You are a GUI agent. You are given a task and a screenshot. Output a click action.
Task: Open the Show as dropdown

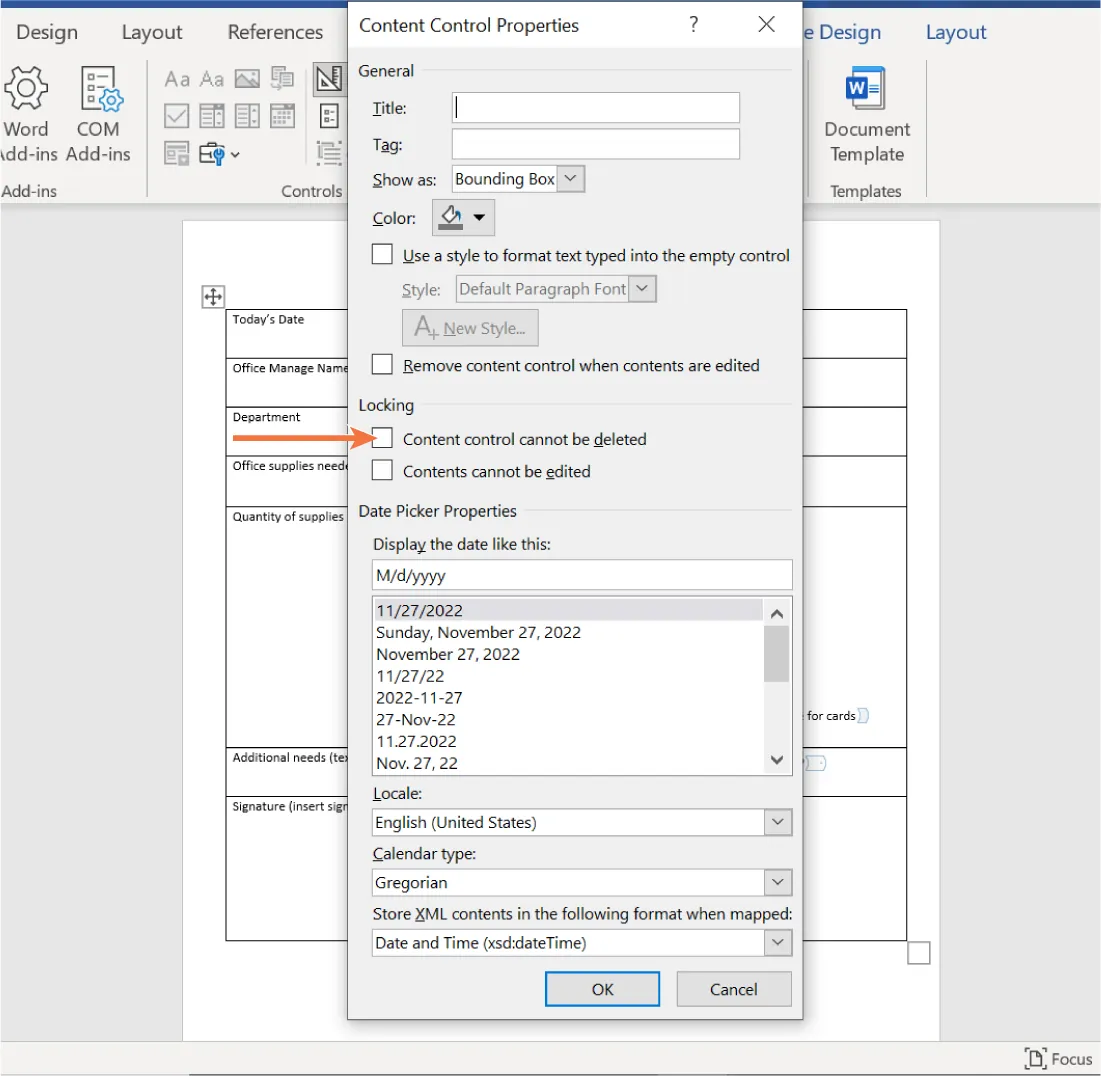pyautogui.click(x=570, y=178)
